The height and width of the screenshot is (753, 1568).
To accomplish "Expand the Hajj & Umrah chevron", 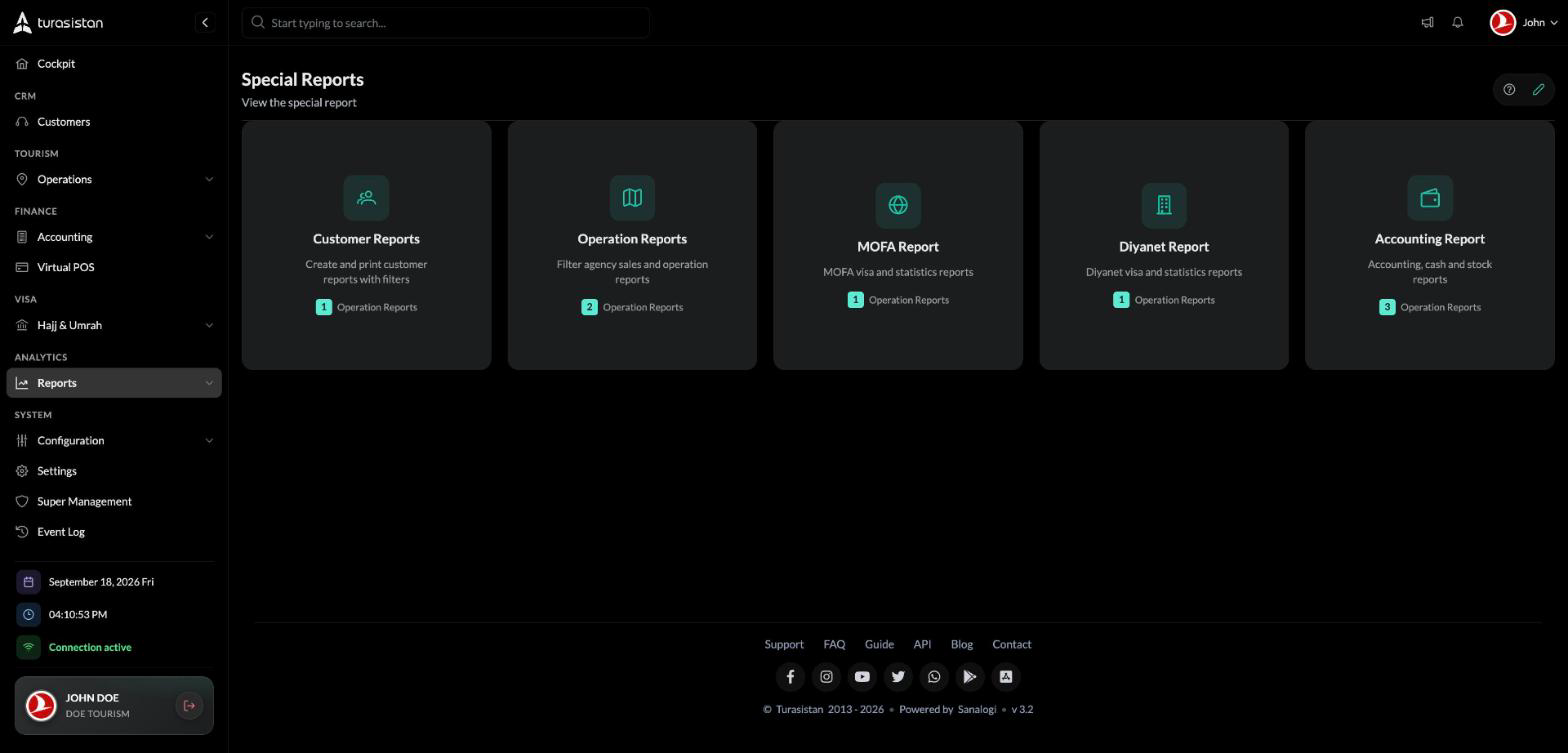I will pos(209,325).
